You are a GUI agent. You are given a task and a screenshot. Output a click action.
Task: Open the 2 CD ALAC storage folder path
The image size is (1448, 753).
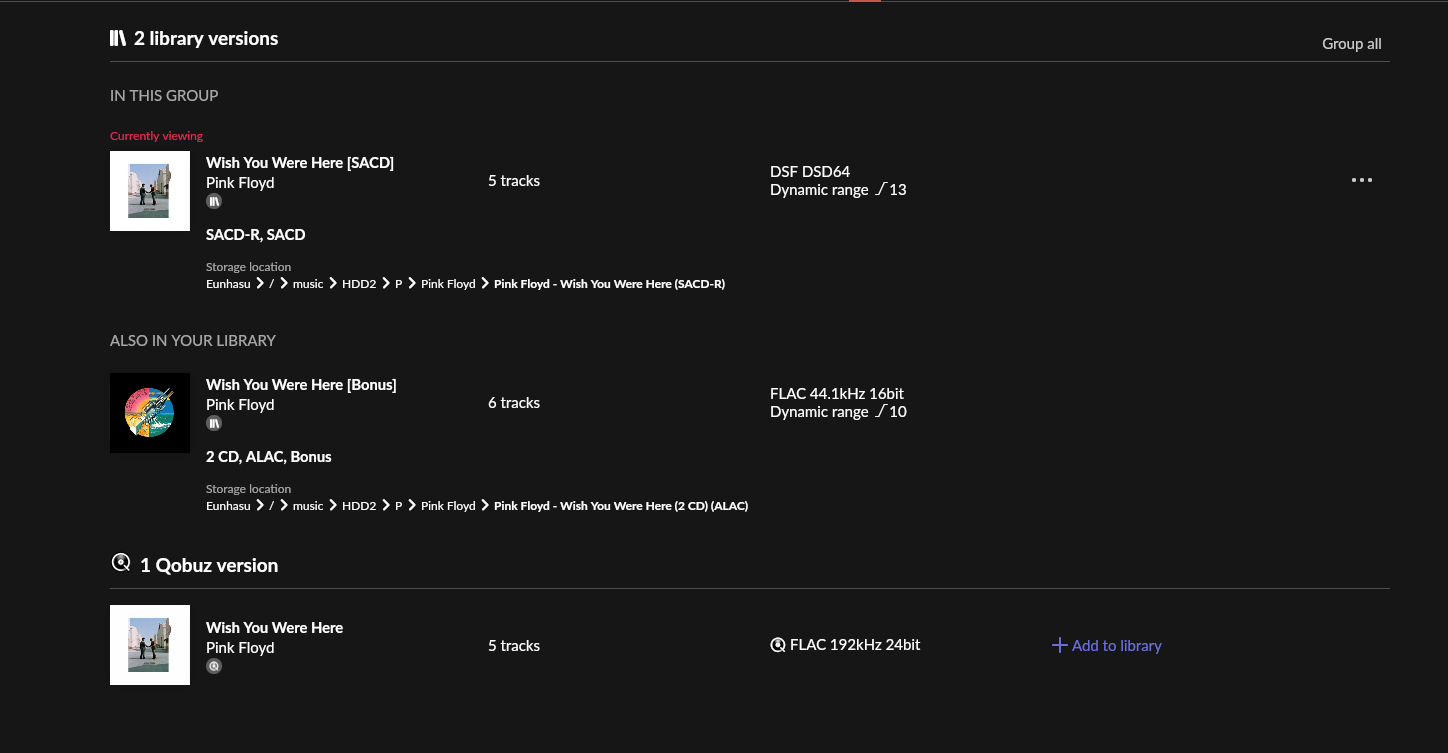[620, 506]
